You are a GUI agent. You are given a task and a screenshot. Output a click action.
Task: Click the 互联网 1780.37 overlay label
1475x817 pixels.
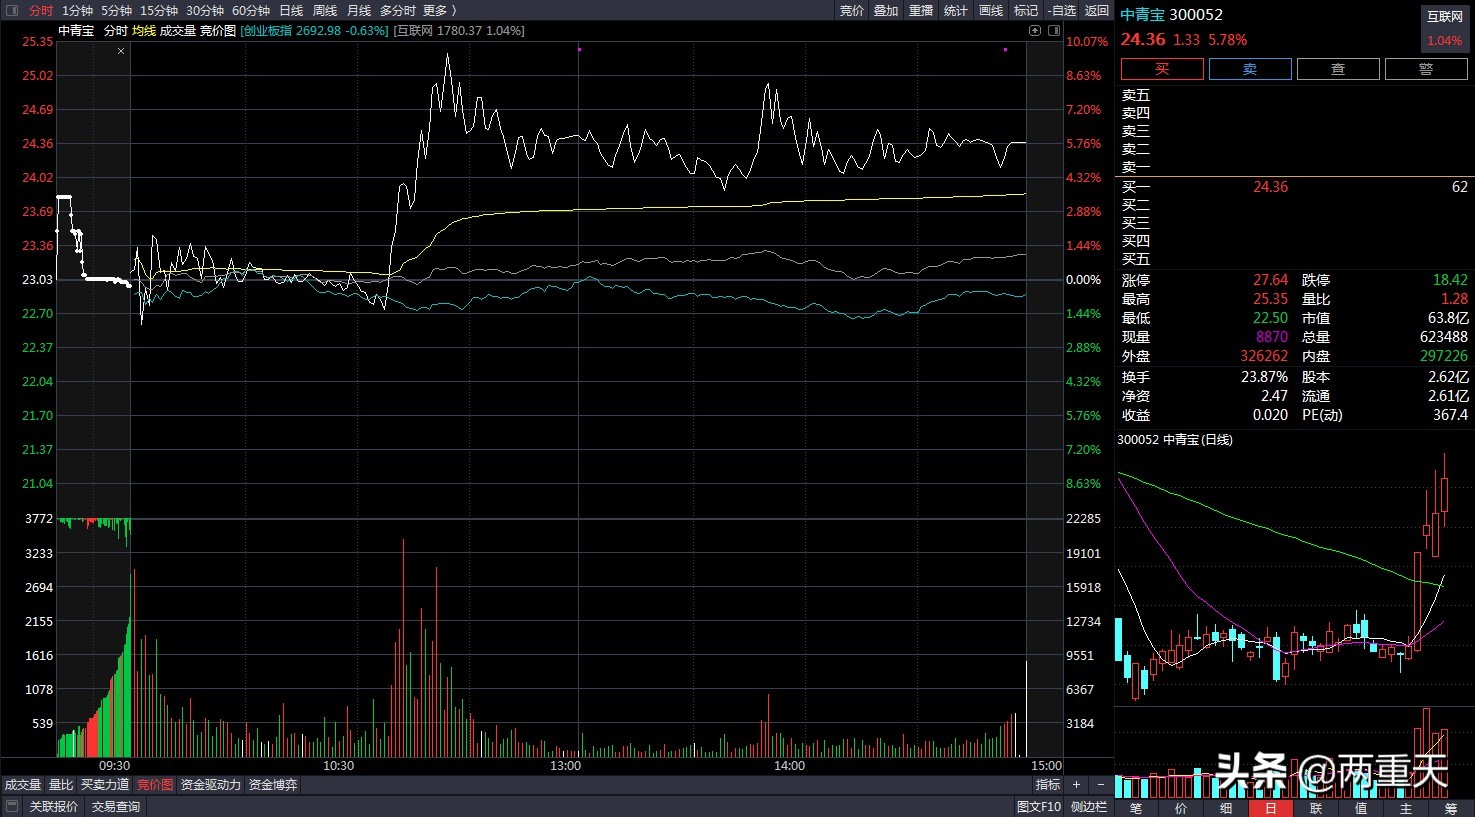(x=459, y=31)
